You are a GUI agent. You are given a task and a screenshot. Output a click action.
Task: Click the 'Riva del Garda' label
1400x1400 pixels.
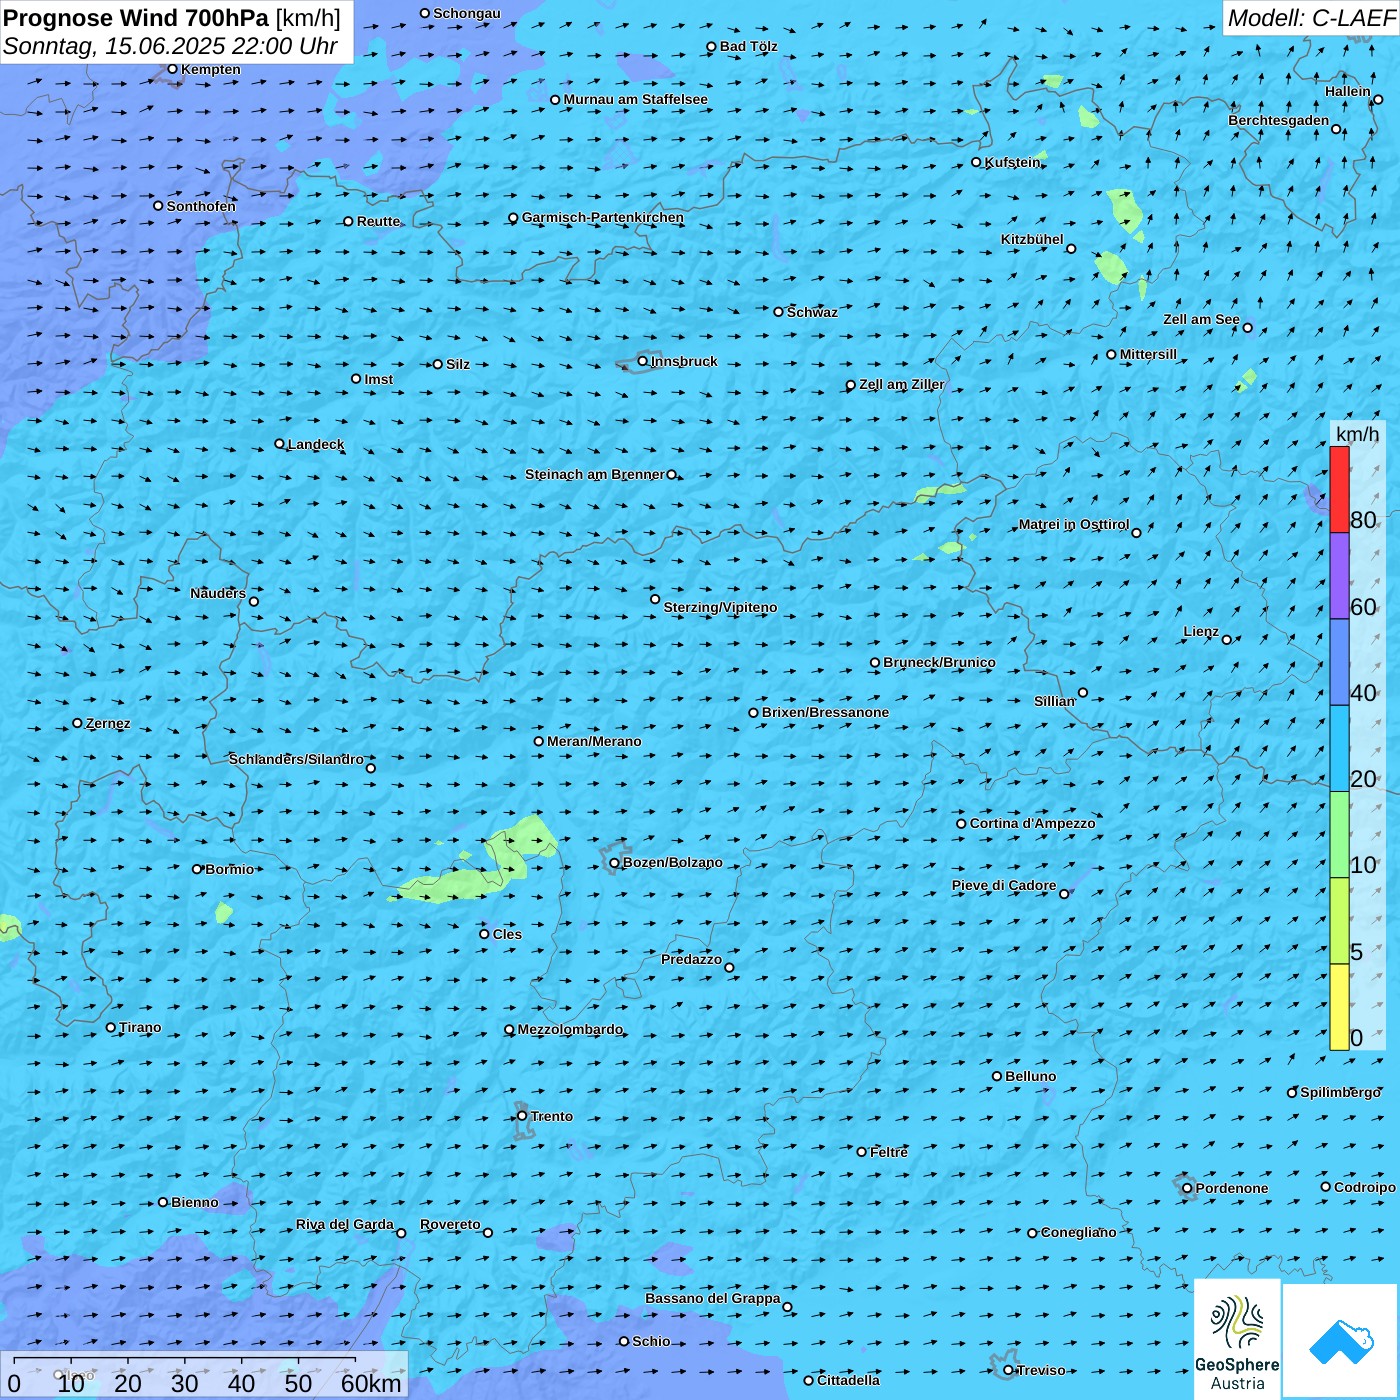pos(345,1224)
